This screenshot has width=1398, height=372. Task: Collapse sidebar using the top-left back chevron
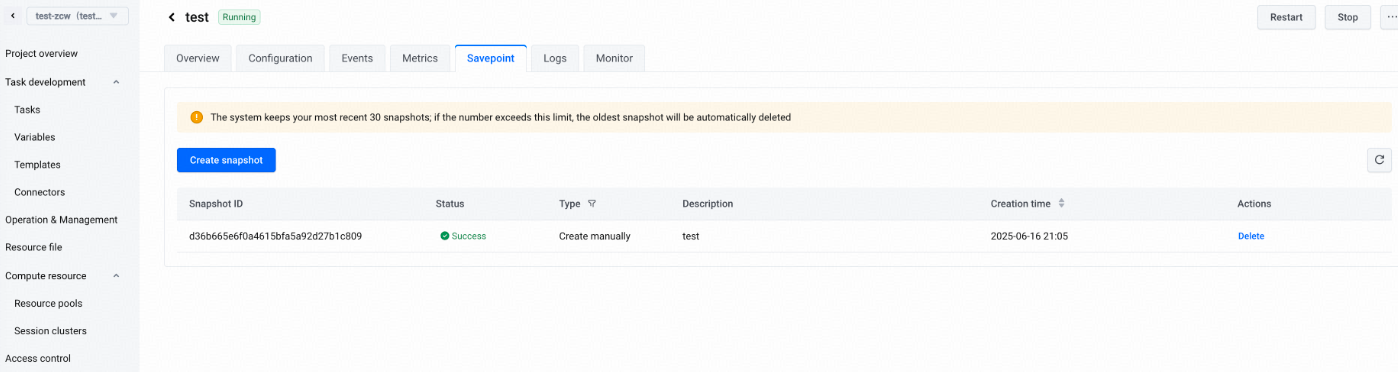(x=13, y=16)
